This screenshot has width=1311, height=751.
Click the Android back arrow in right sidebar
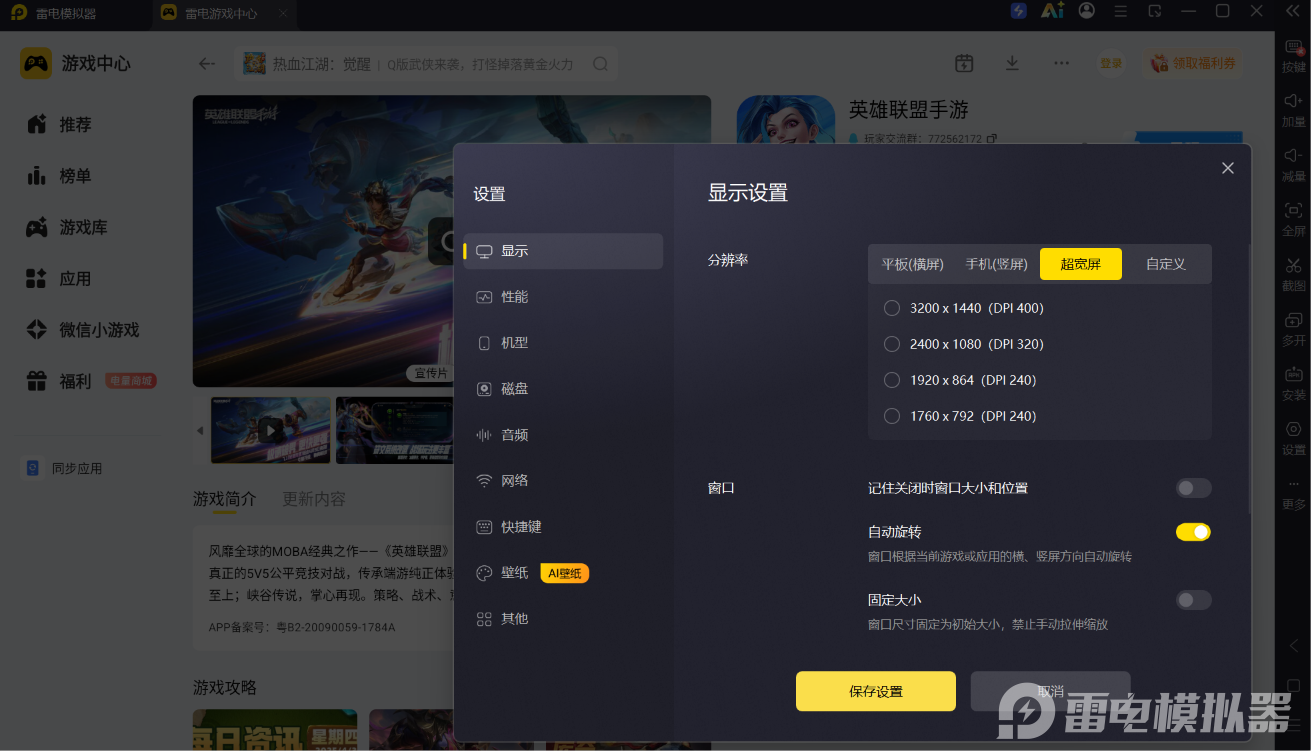pyautogui.click(x=1293, y=646)
